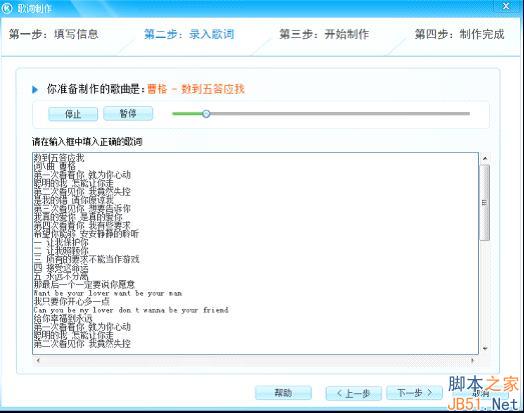Select step tab 第四步：制作完成
Viewport: 524px width, 413px height.
click(460, 34)
